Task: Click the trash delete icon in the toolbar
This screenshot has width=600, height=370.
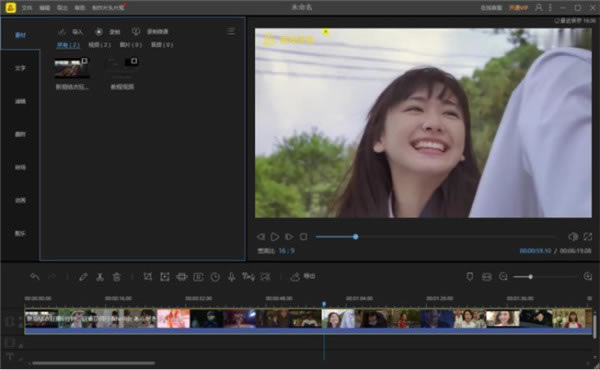Action: [117, 277]
